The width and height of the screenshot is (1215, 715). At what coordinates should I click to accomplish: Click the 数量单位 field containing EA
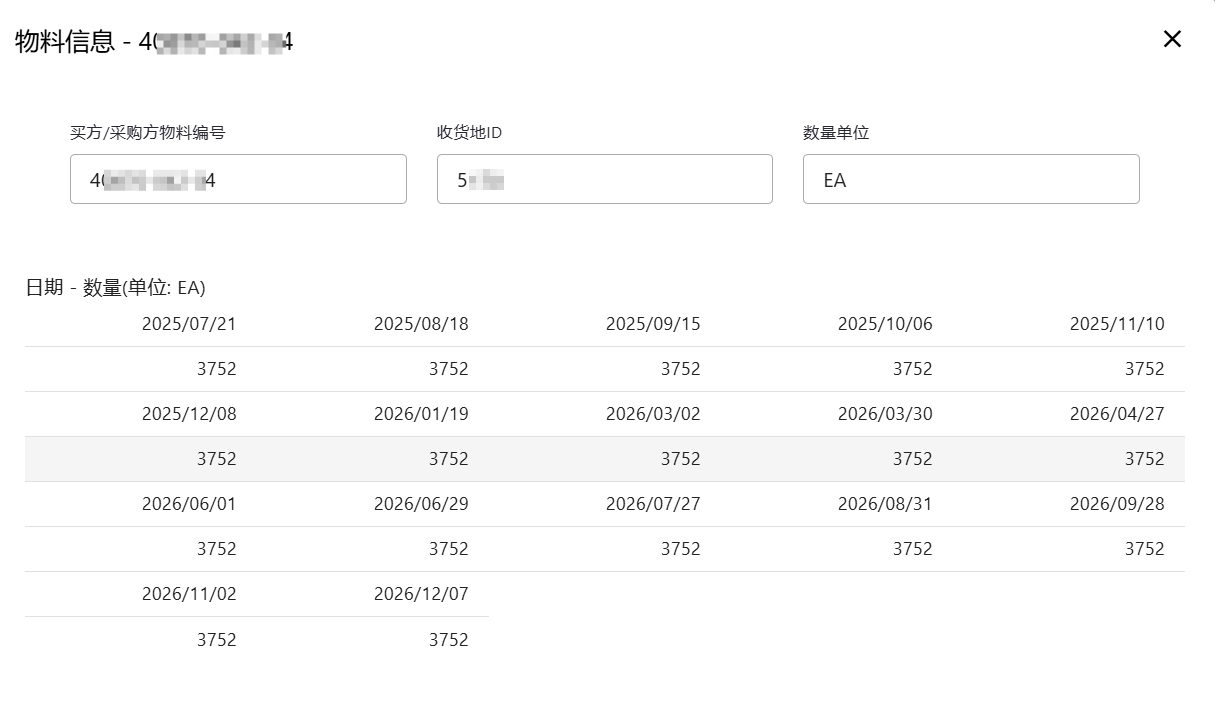point(970,180)
